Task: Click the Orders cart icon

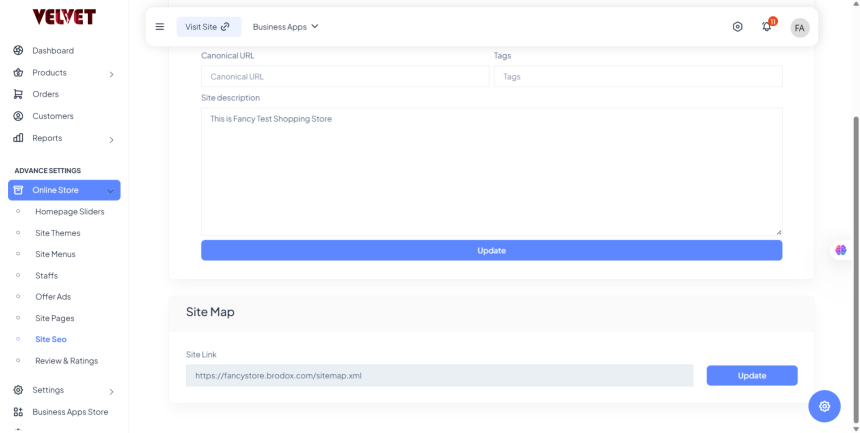Action: [x=18, y=94]
